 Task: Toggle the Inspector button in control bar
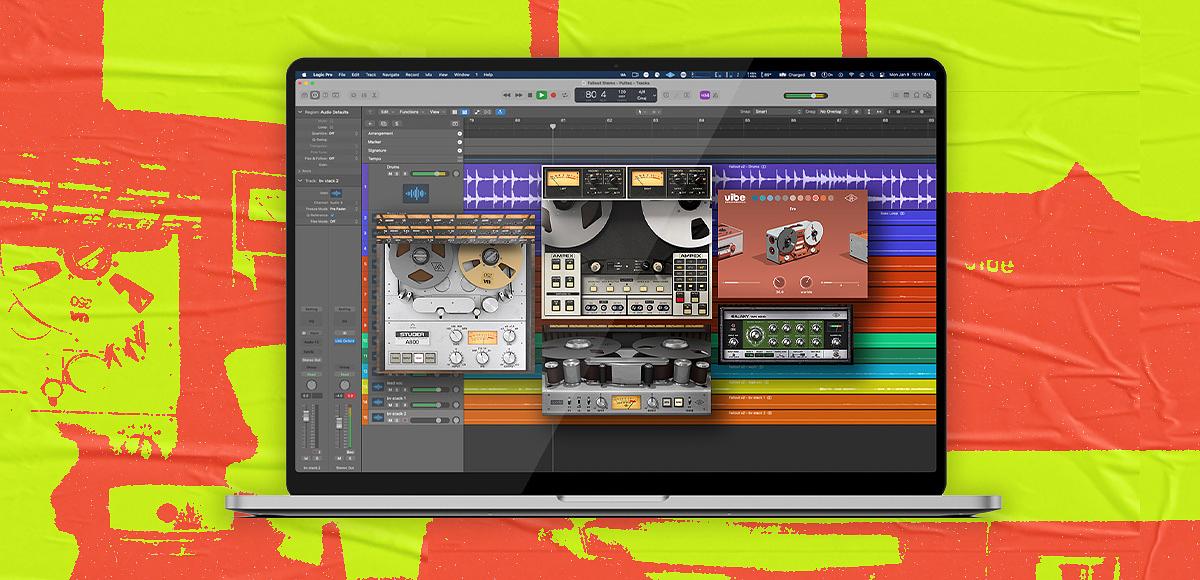(x=315, y=94)
